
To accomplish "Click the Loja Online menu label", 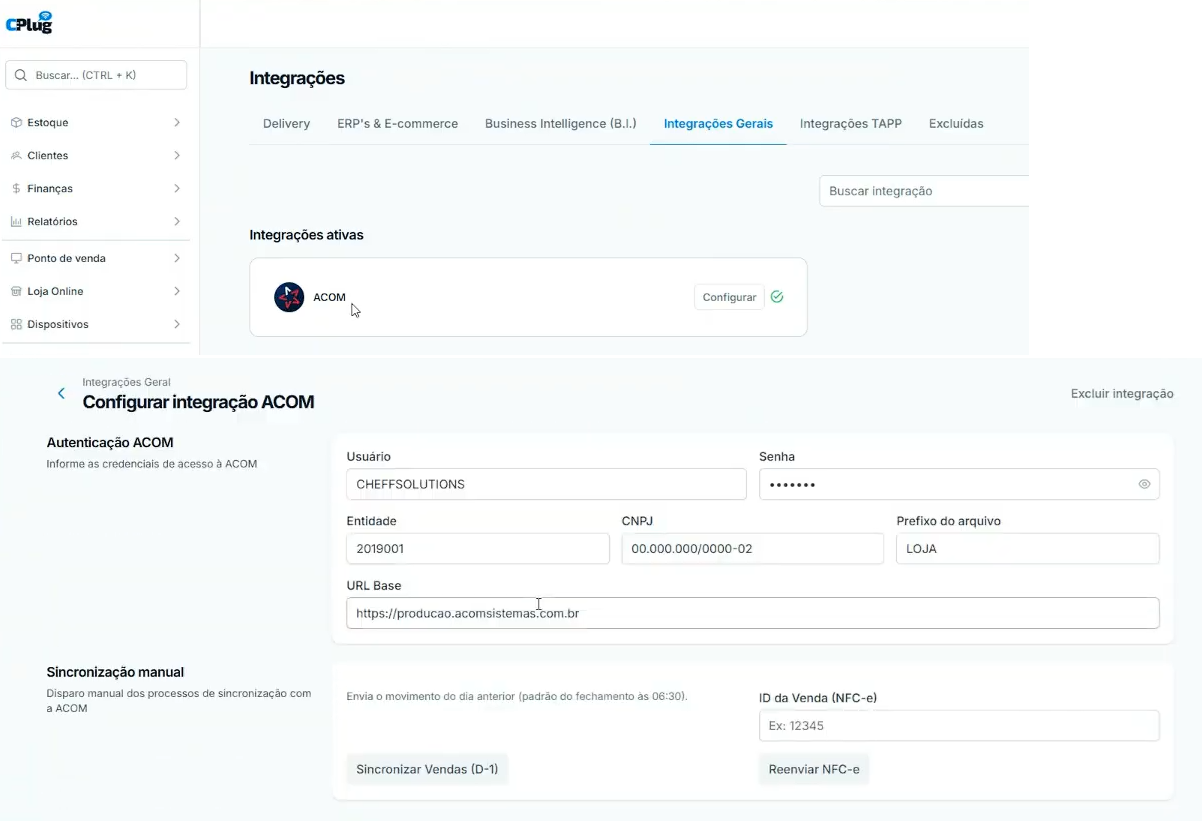I will pos(55,292).
